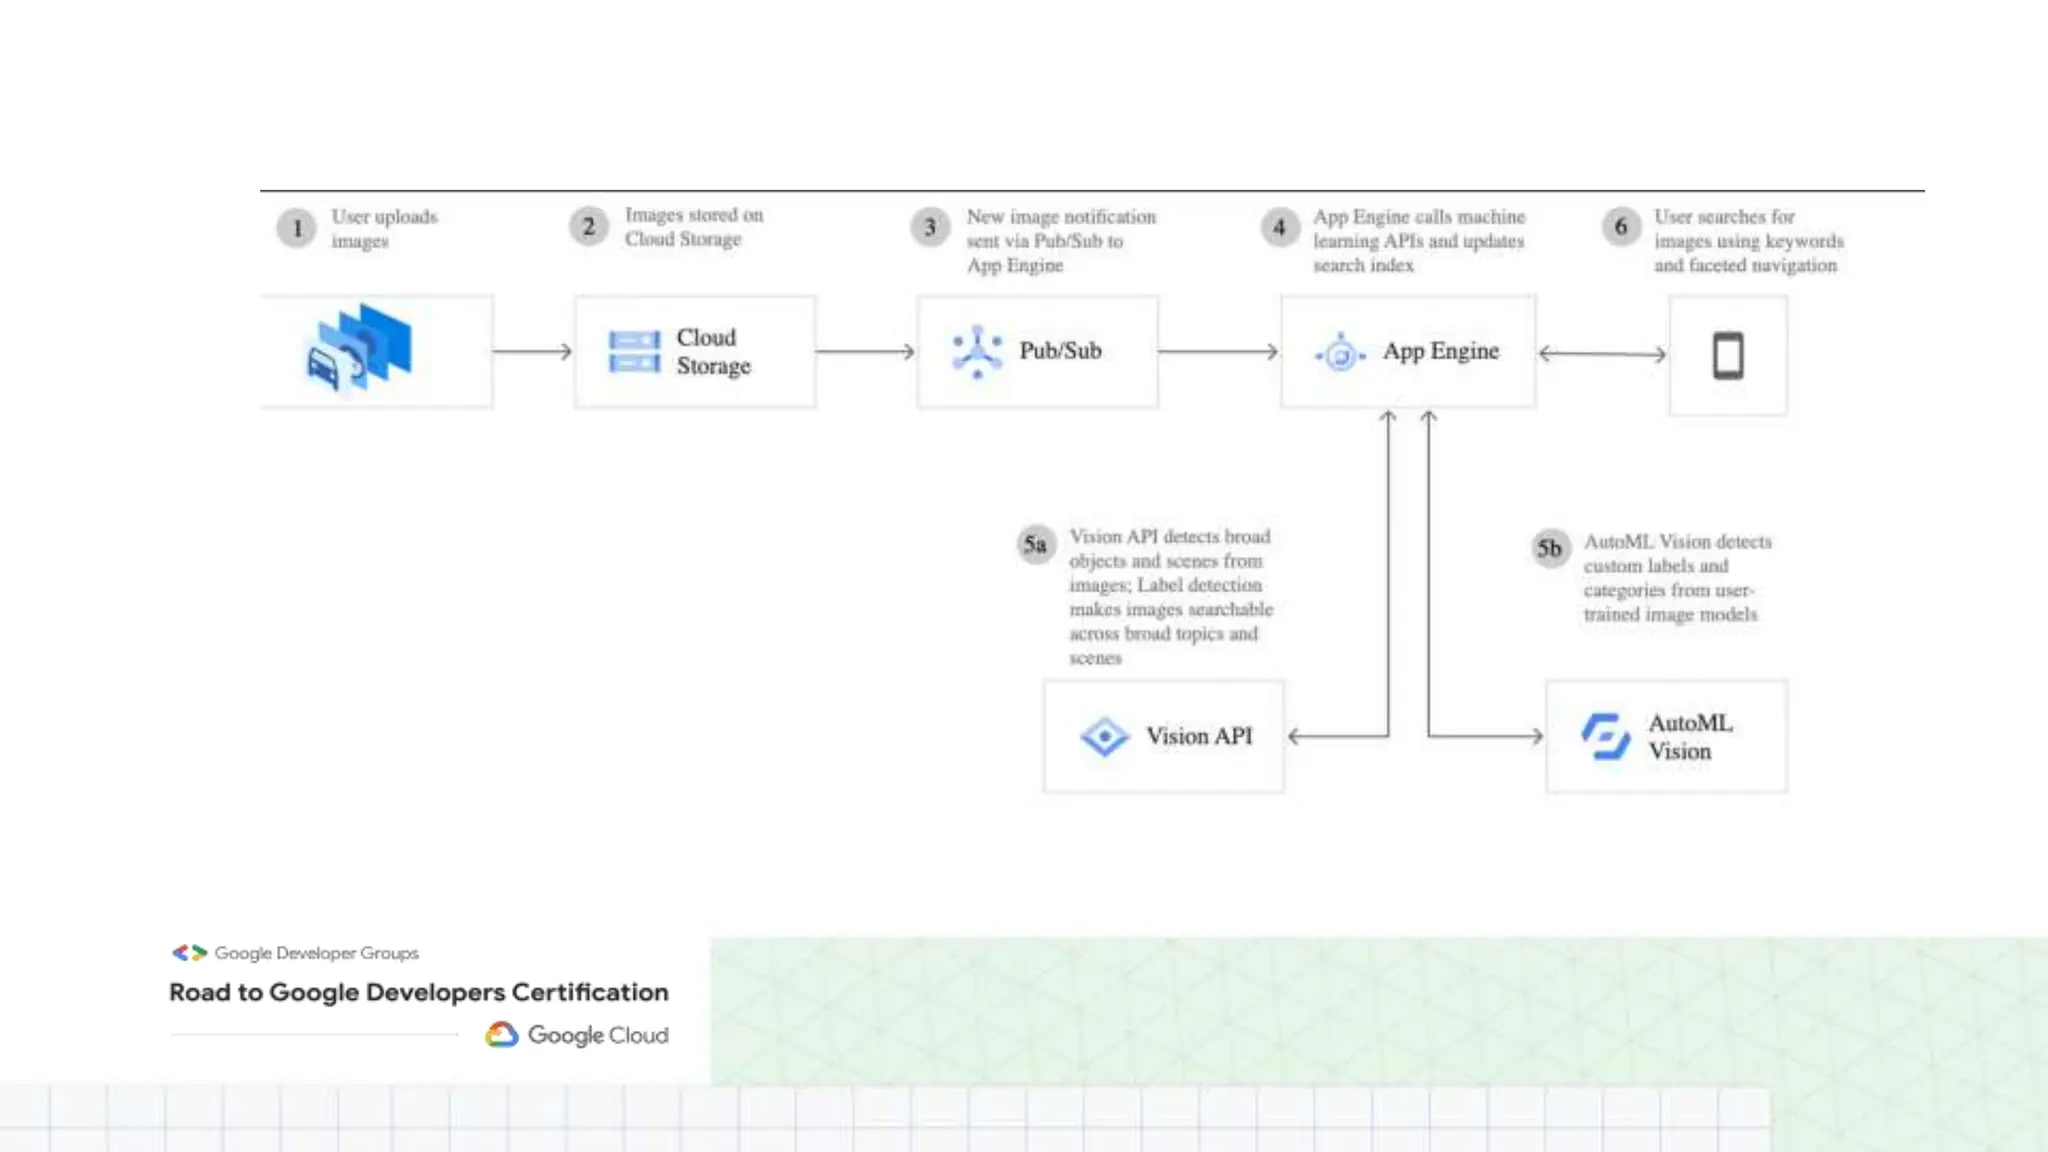Click step number 1 circle
Screen dimensions: 2048x1152
tap(296, 228)
